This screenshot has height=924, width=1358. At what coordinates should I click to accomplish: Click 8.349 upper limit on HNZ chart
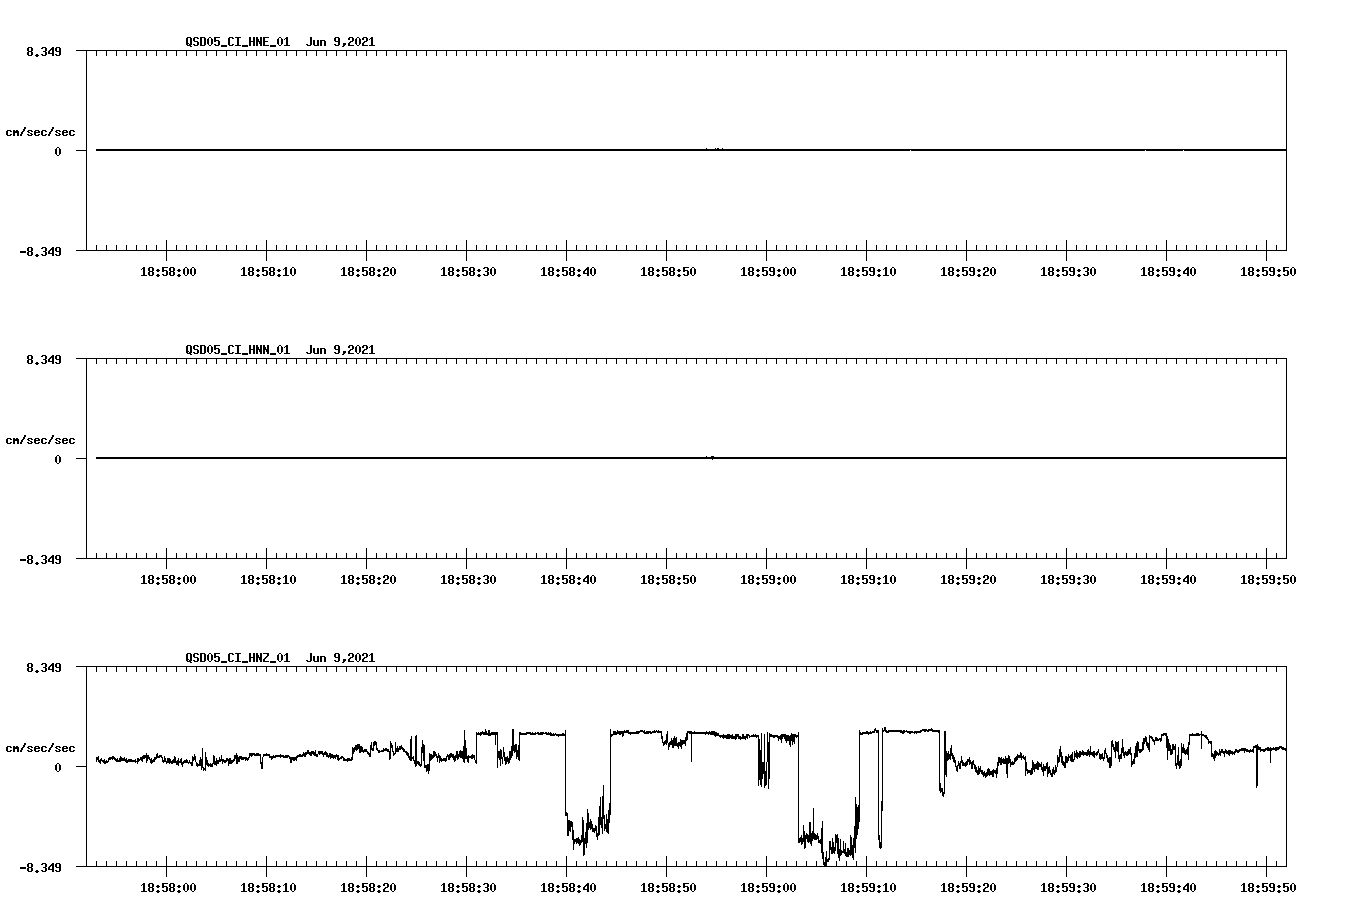click(x=44, y=667)
